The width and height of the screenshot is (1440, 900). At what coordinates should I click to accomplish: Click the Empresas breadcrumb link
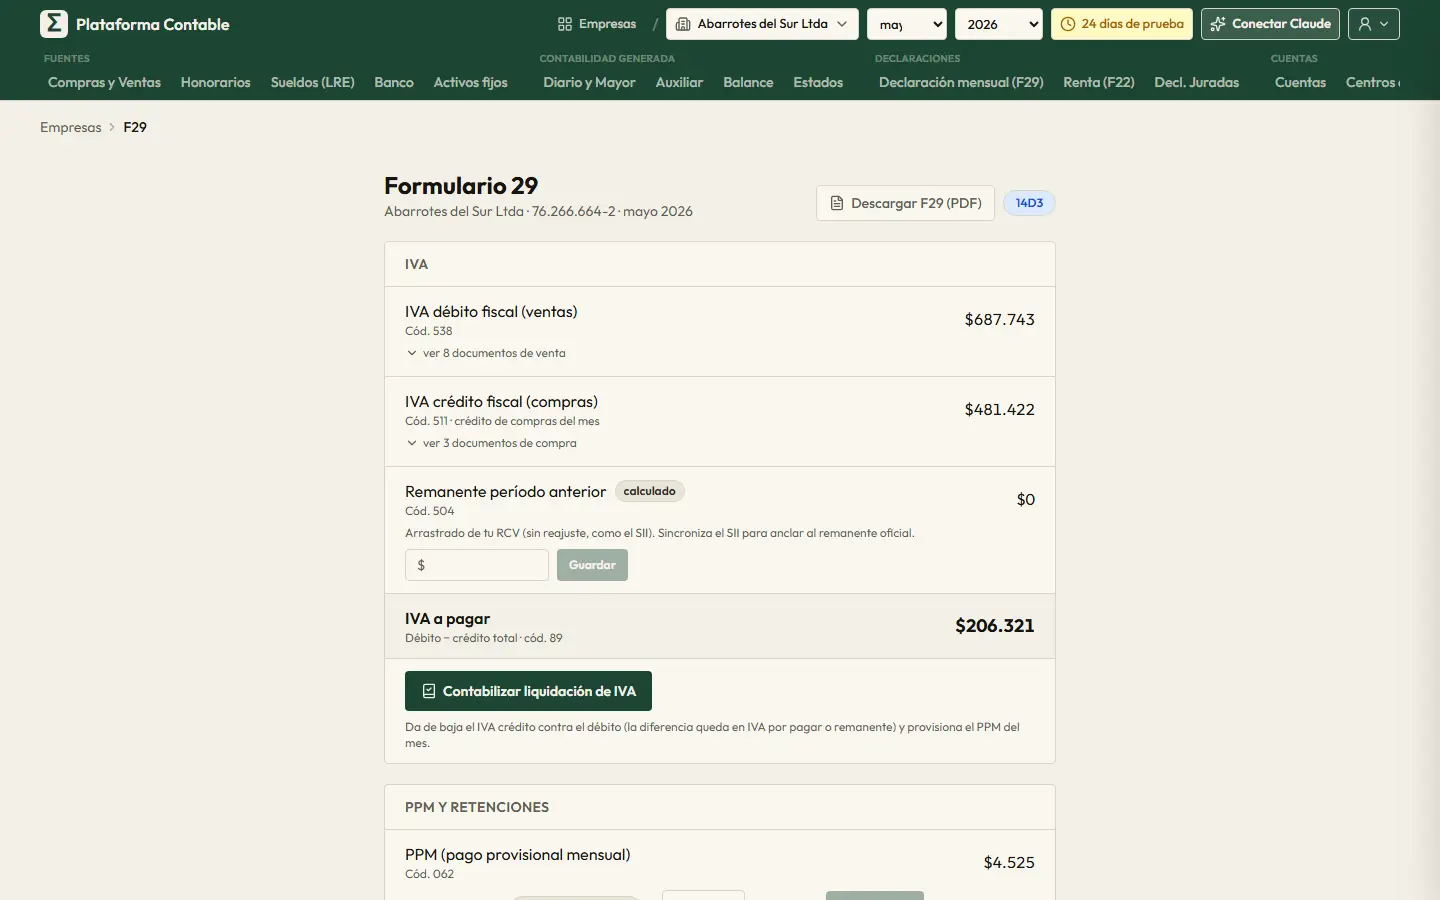point(71,127)
